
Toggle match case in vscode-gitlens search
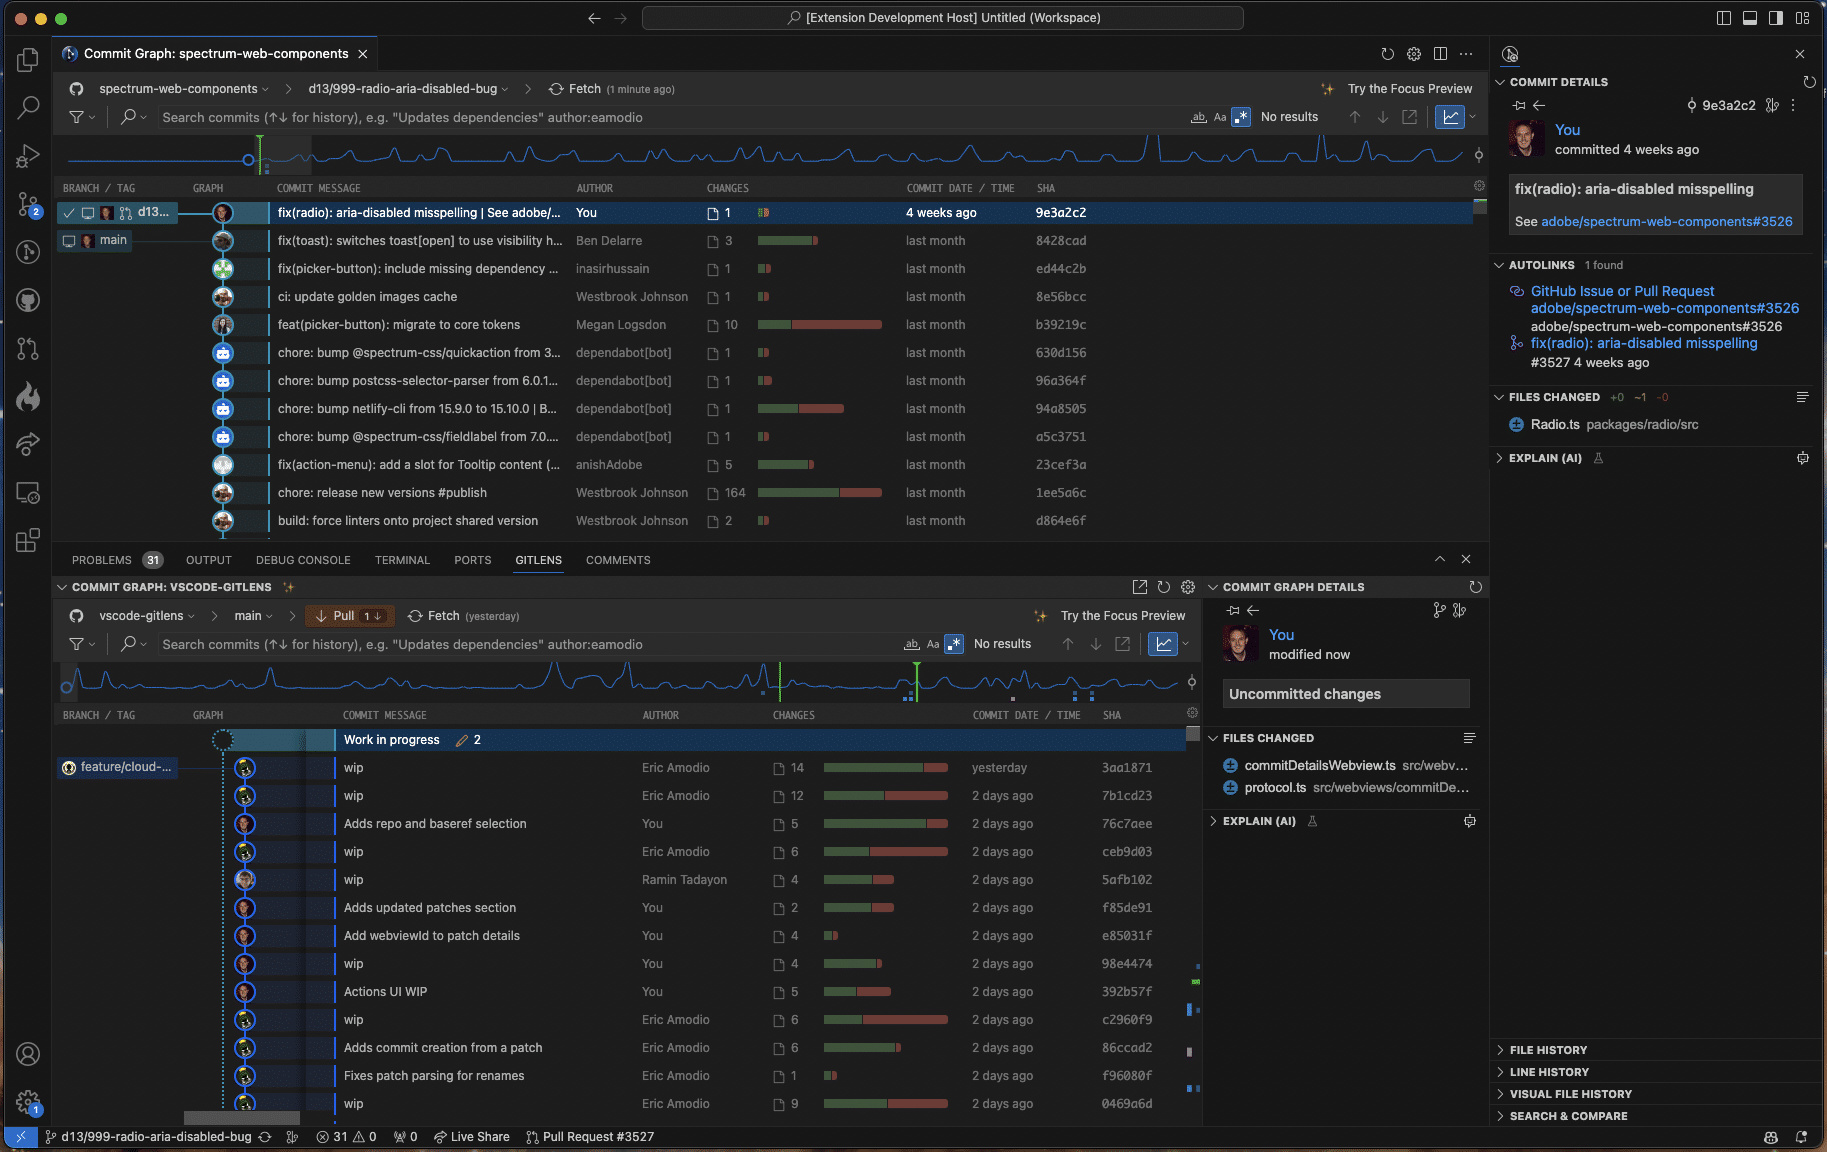(933, 644)
